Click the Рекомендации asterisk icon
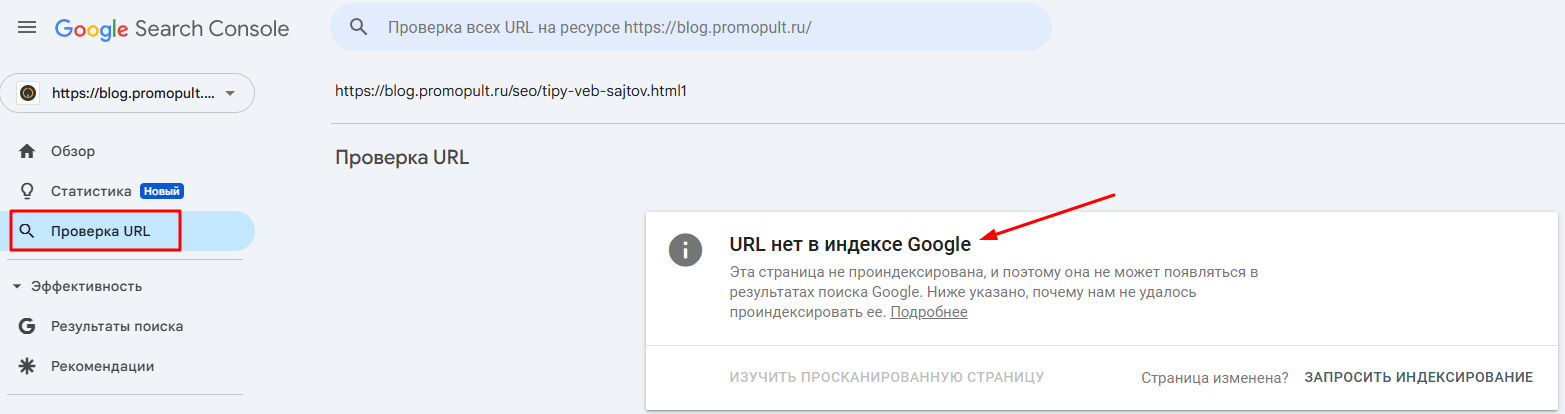The height and width of the screenshot is (414, 1565). tap(27, 366)
